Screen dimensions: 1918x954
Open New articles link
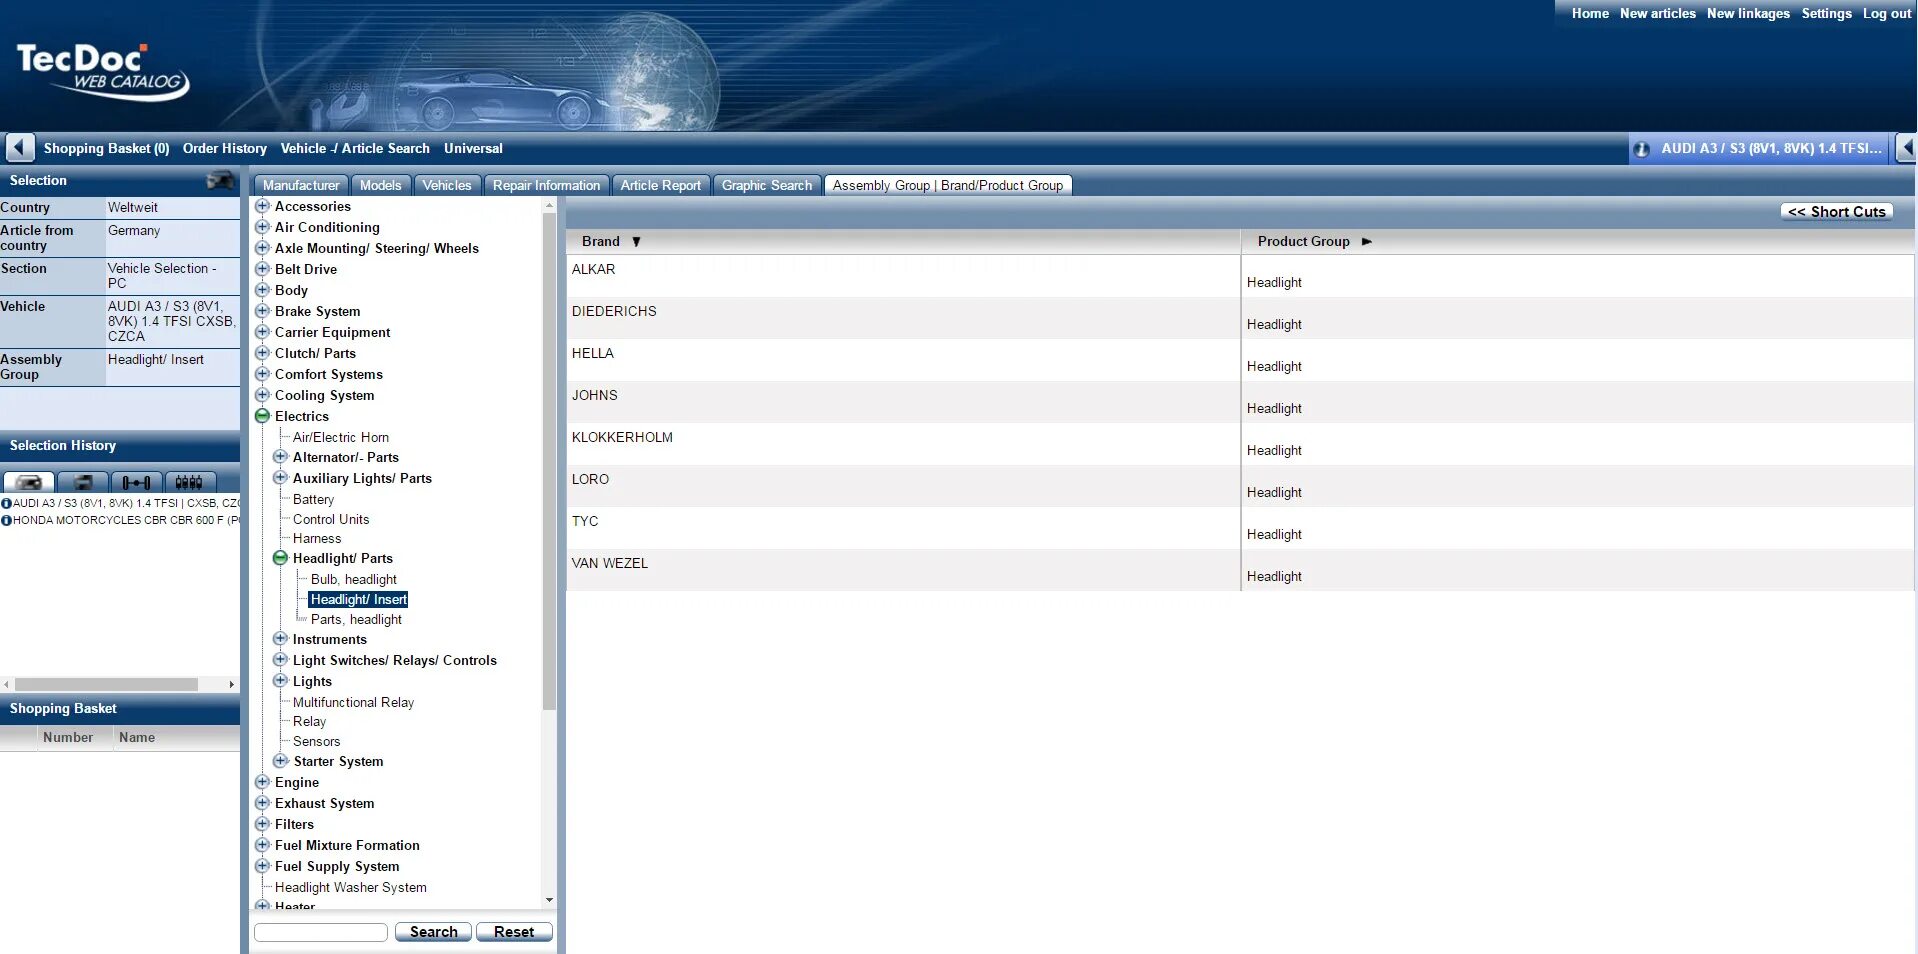tap(1658, 14)
